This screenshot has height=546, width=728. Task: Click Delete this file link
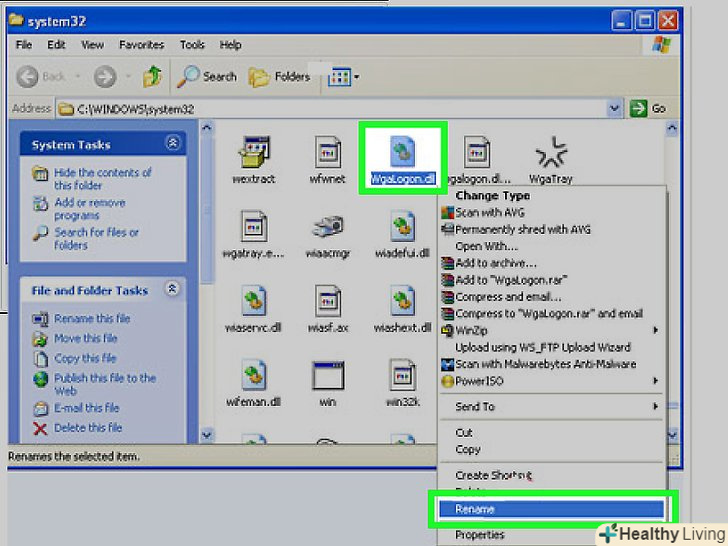pyautogui.click(x=88, y=428)
